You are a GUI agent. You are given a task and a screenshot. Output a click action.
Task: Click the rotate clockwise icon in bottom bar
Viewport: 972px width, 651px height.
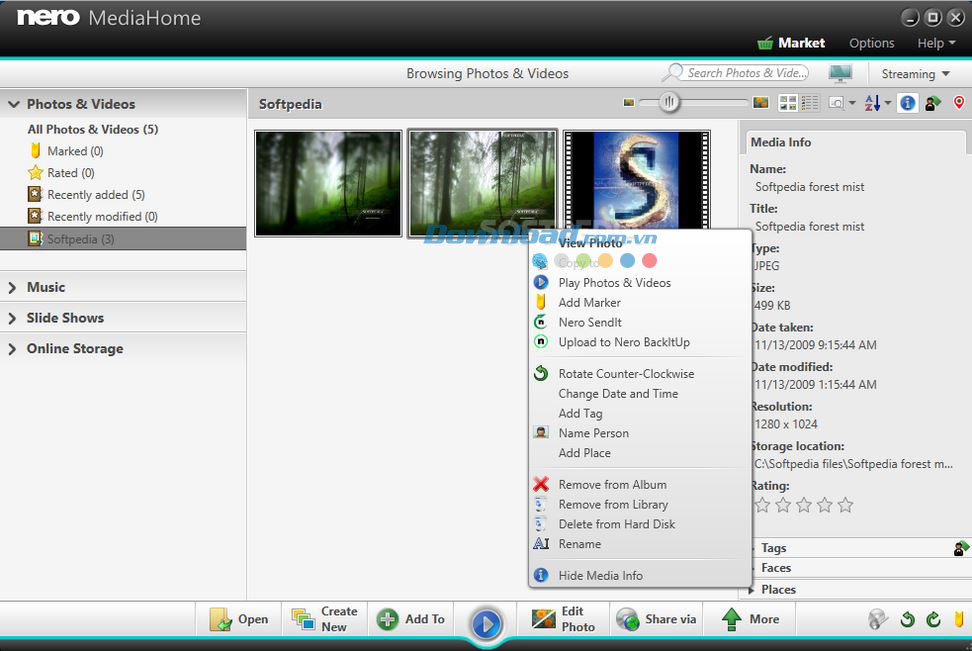pos(933,620)
